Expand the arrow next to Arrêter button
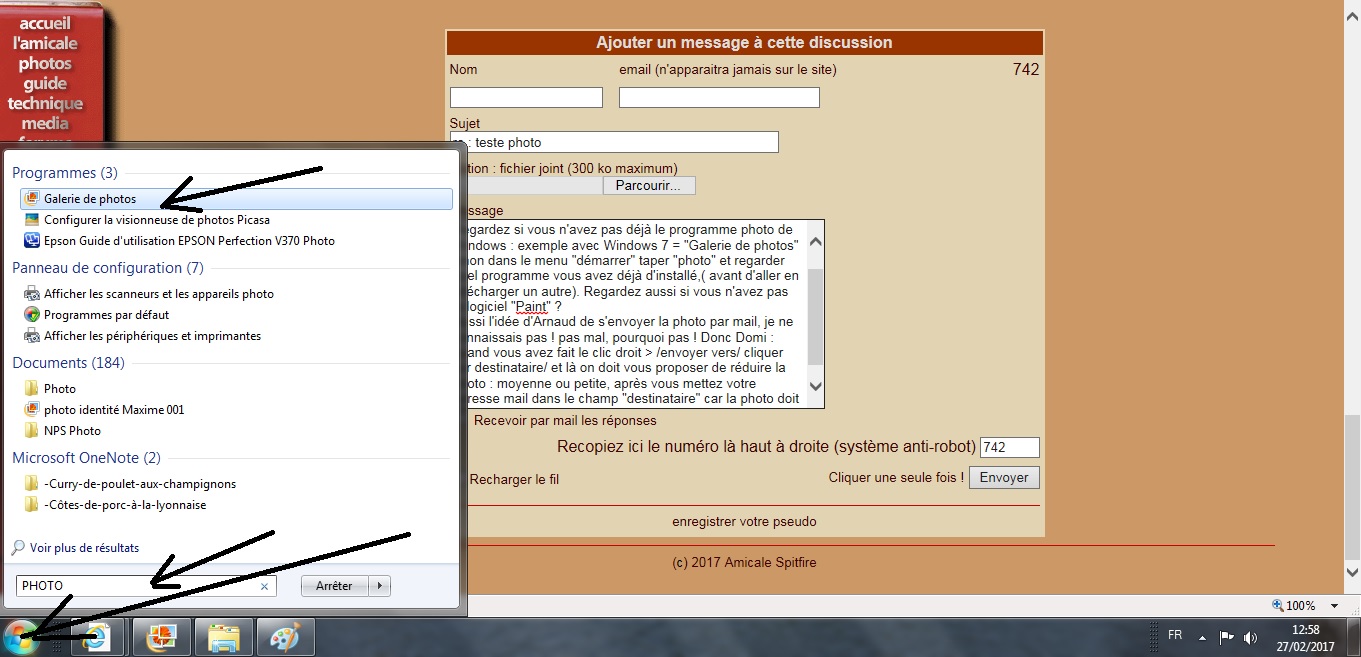 pyautogui.click(x=379, y=586)
